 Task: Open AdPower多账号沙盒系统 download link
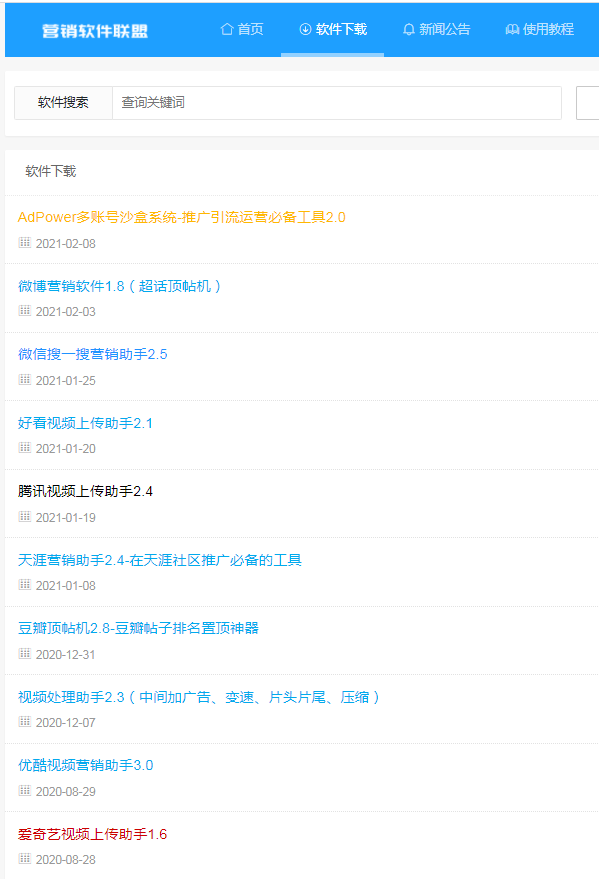tap(182, 217)
